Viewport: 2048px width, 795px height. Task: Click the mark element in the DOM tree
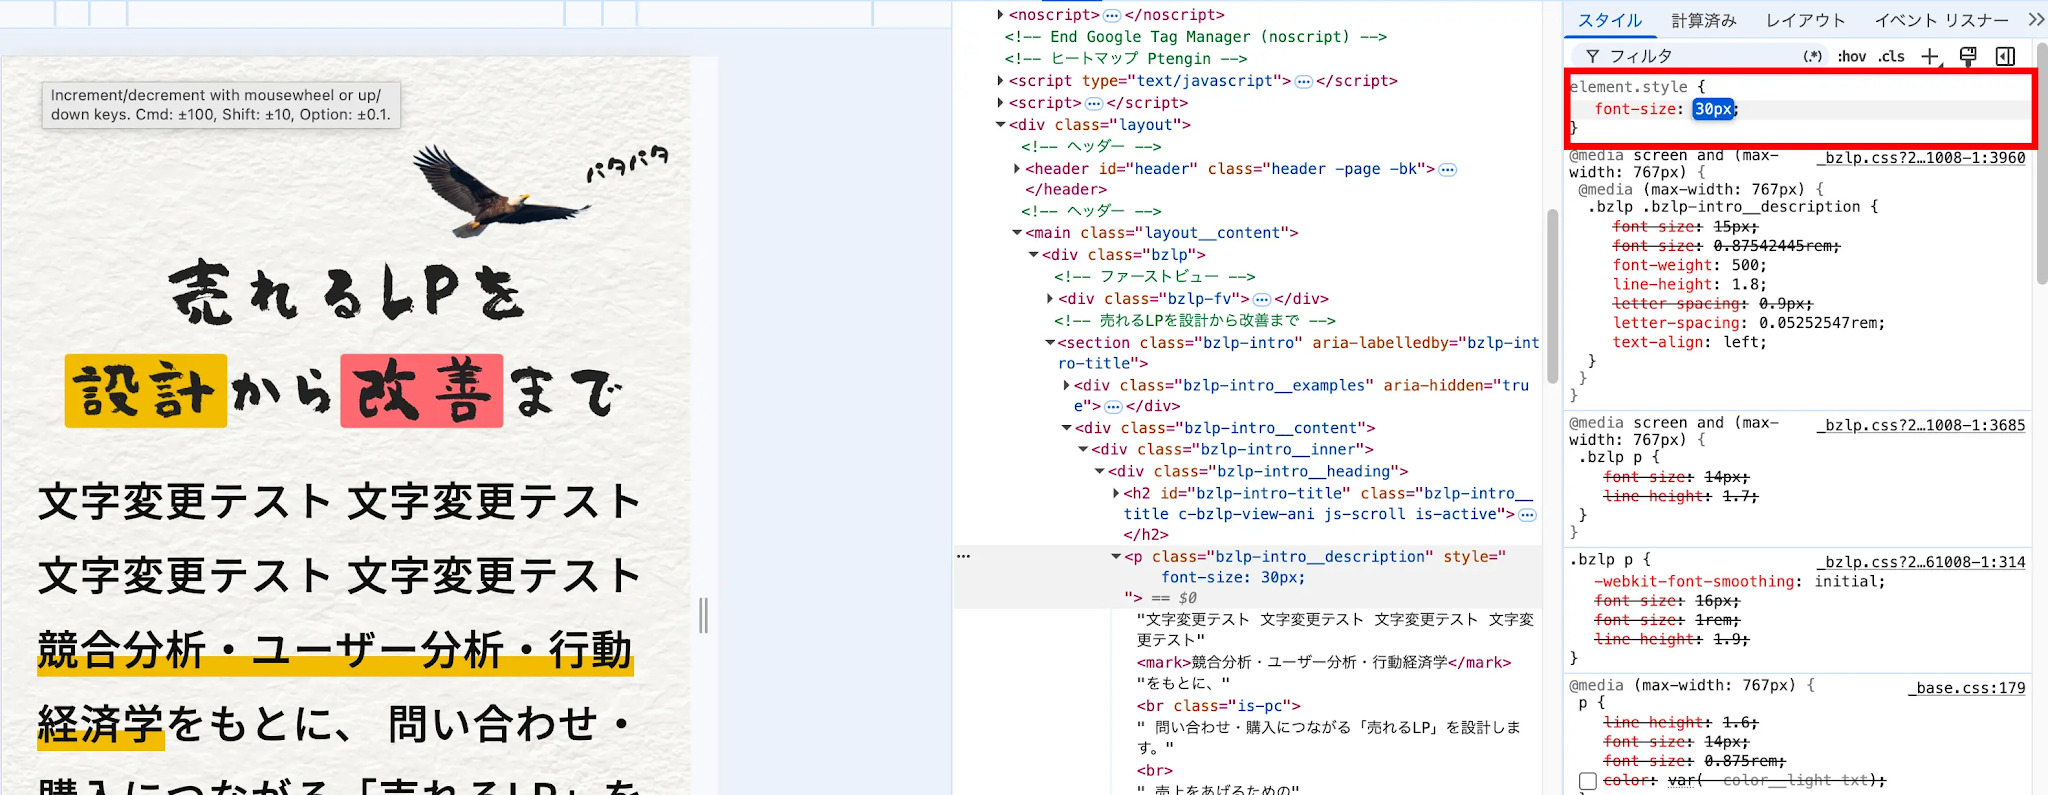click(1324, 662)
